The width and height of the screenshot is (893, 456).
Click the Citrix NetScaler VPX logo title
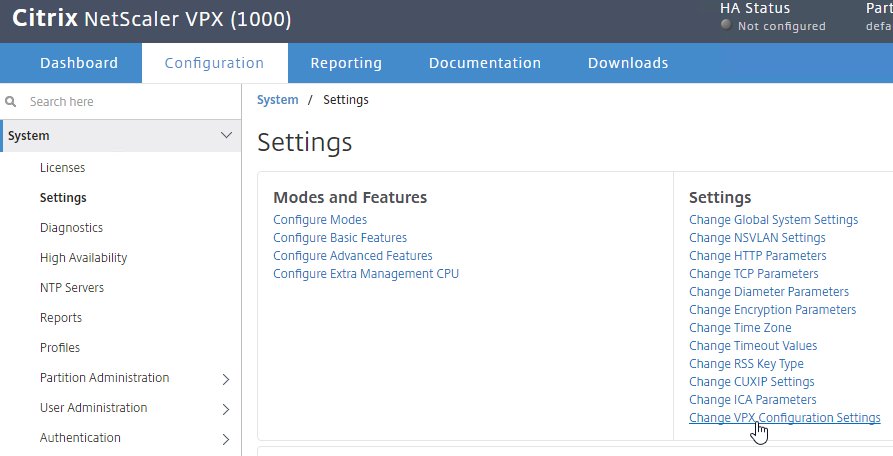point(151,19)
